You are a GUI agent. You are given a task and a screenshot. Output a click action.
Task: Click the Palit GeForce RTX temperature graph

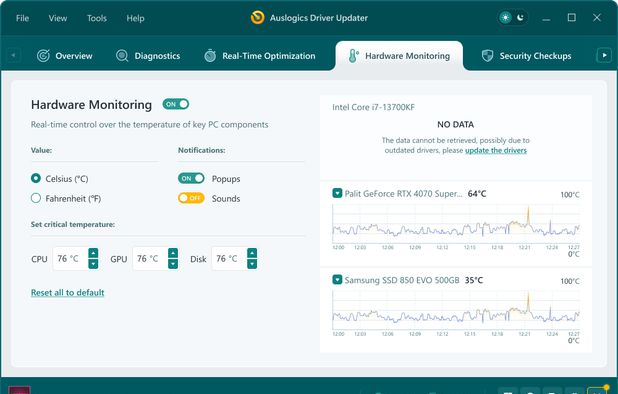pyautogui.click(x=456, y=224)
